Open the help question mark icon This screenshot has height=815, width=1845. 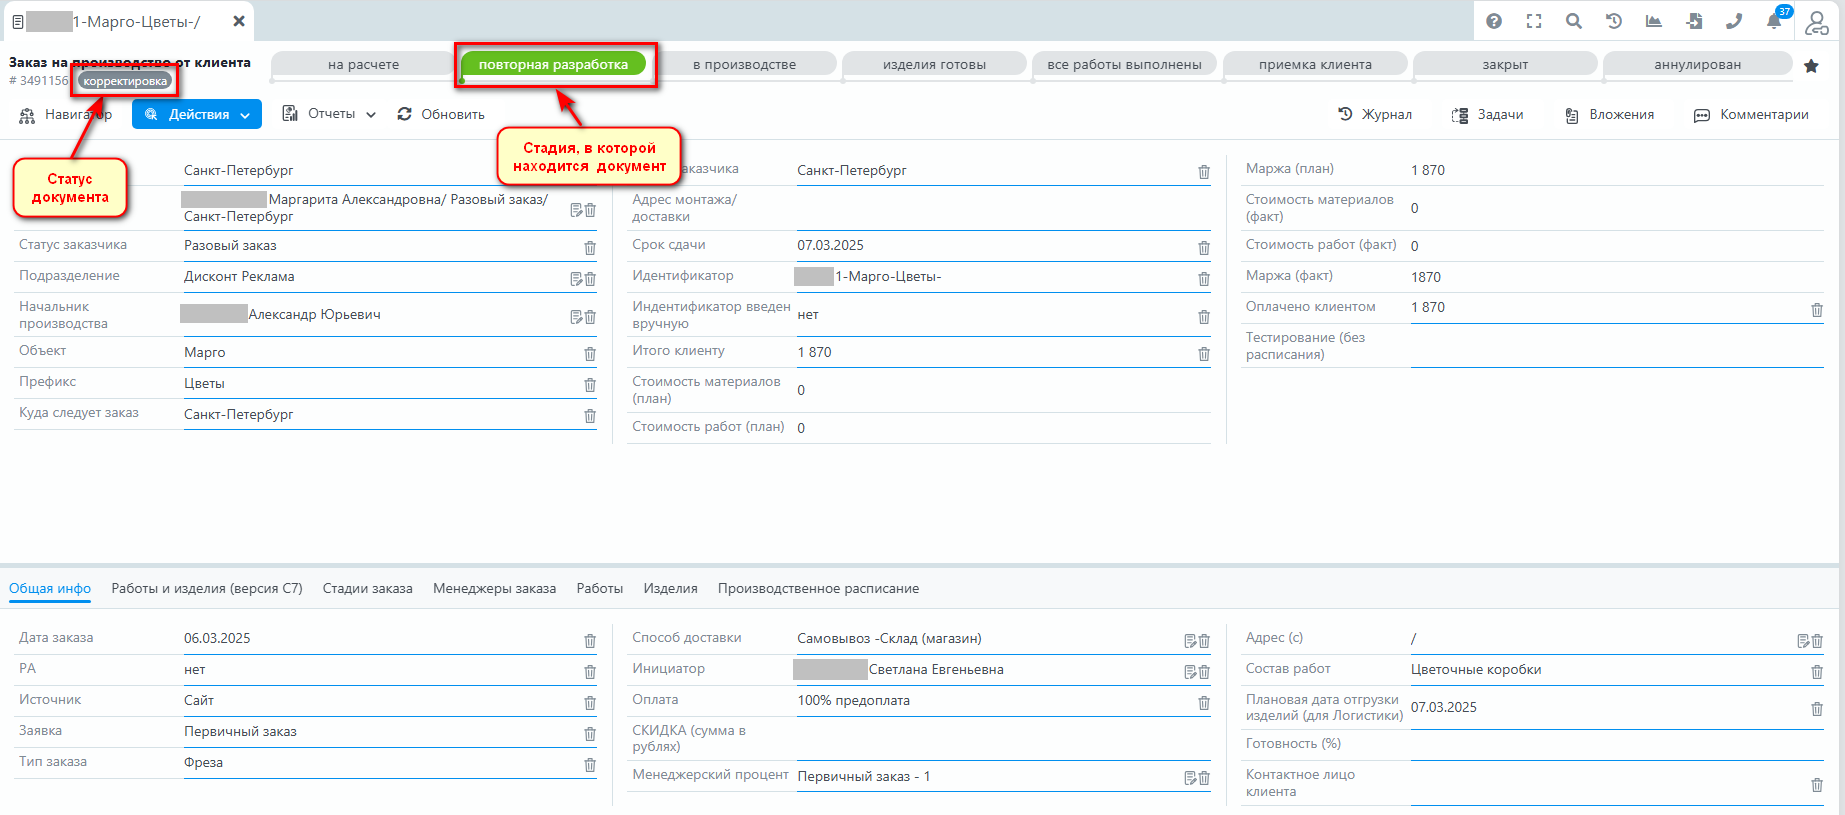pos(1494,21)
